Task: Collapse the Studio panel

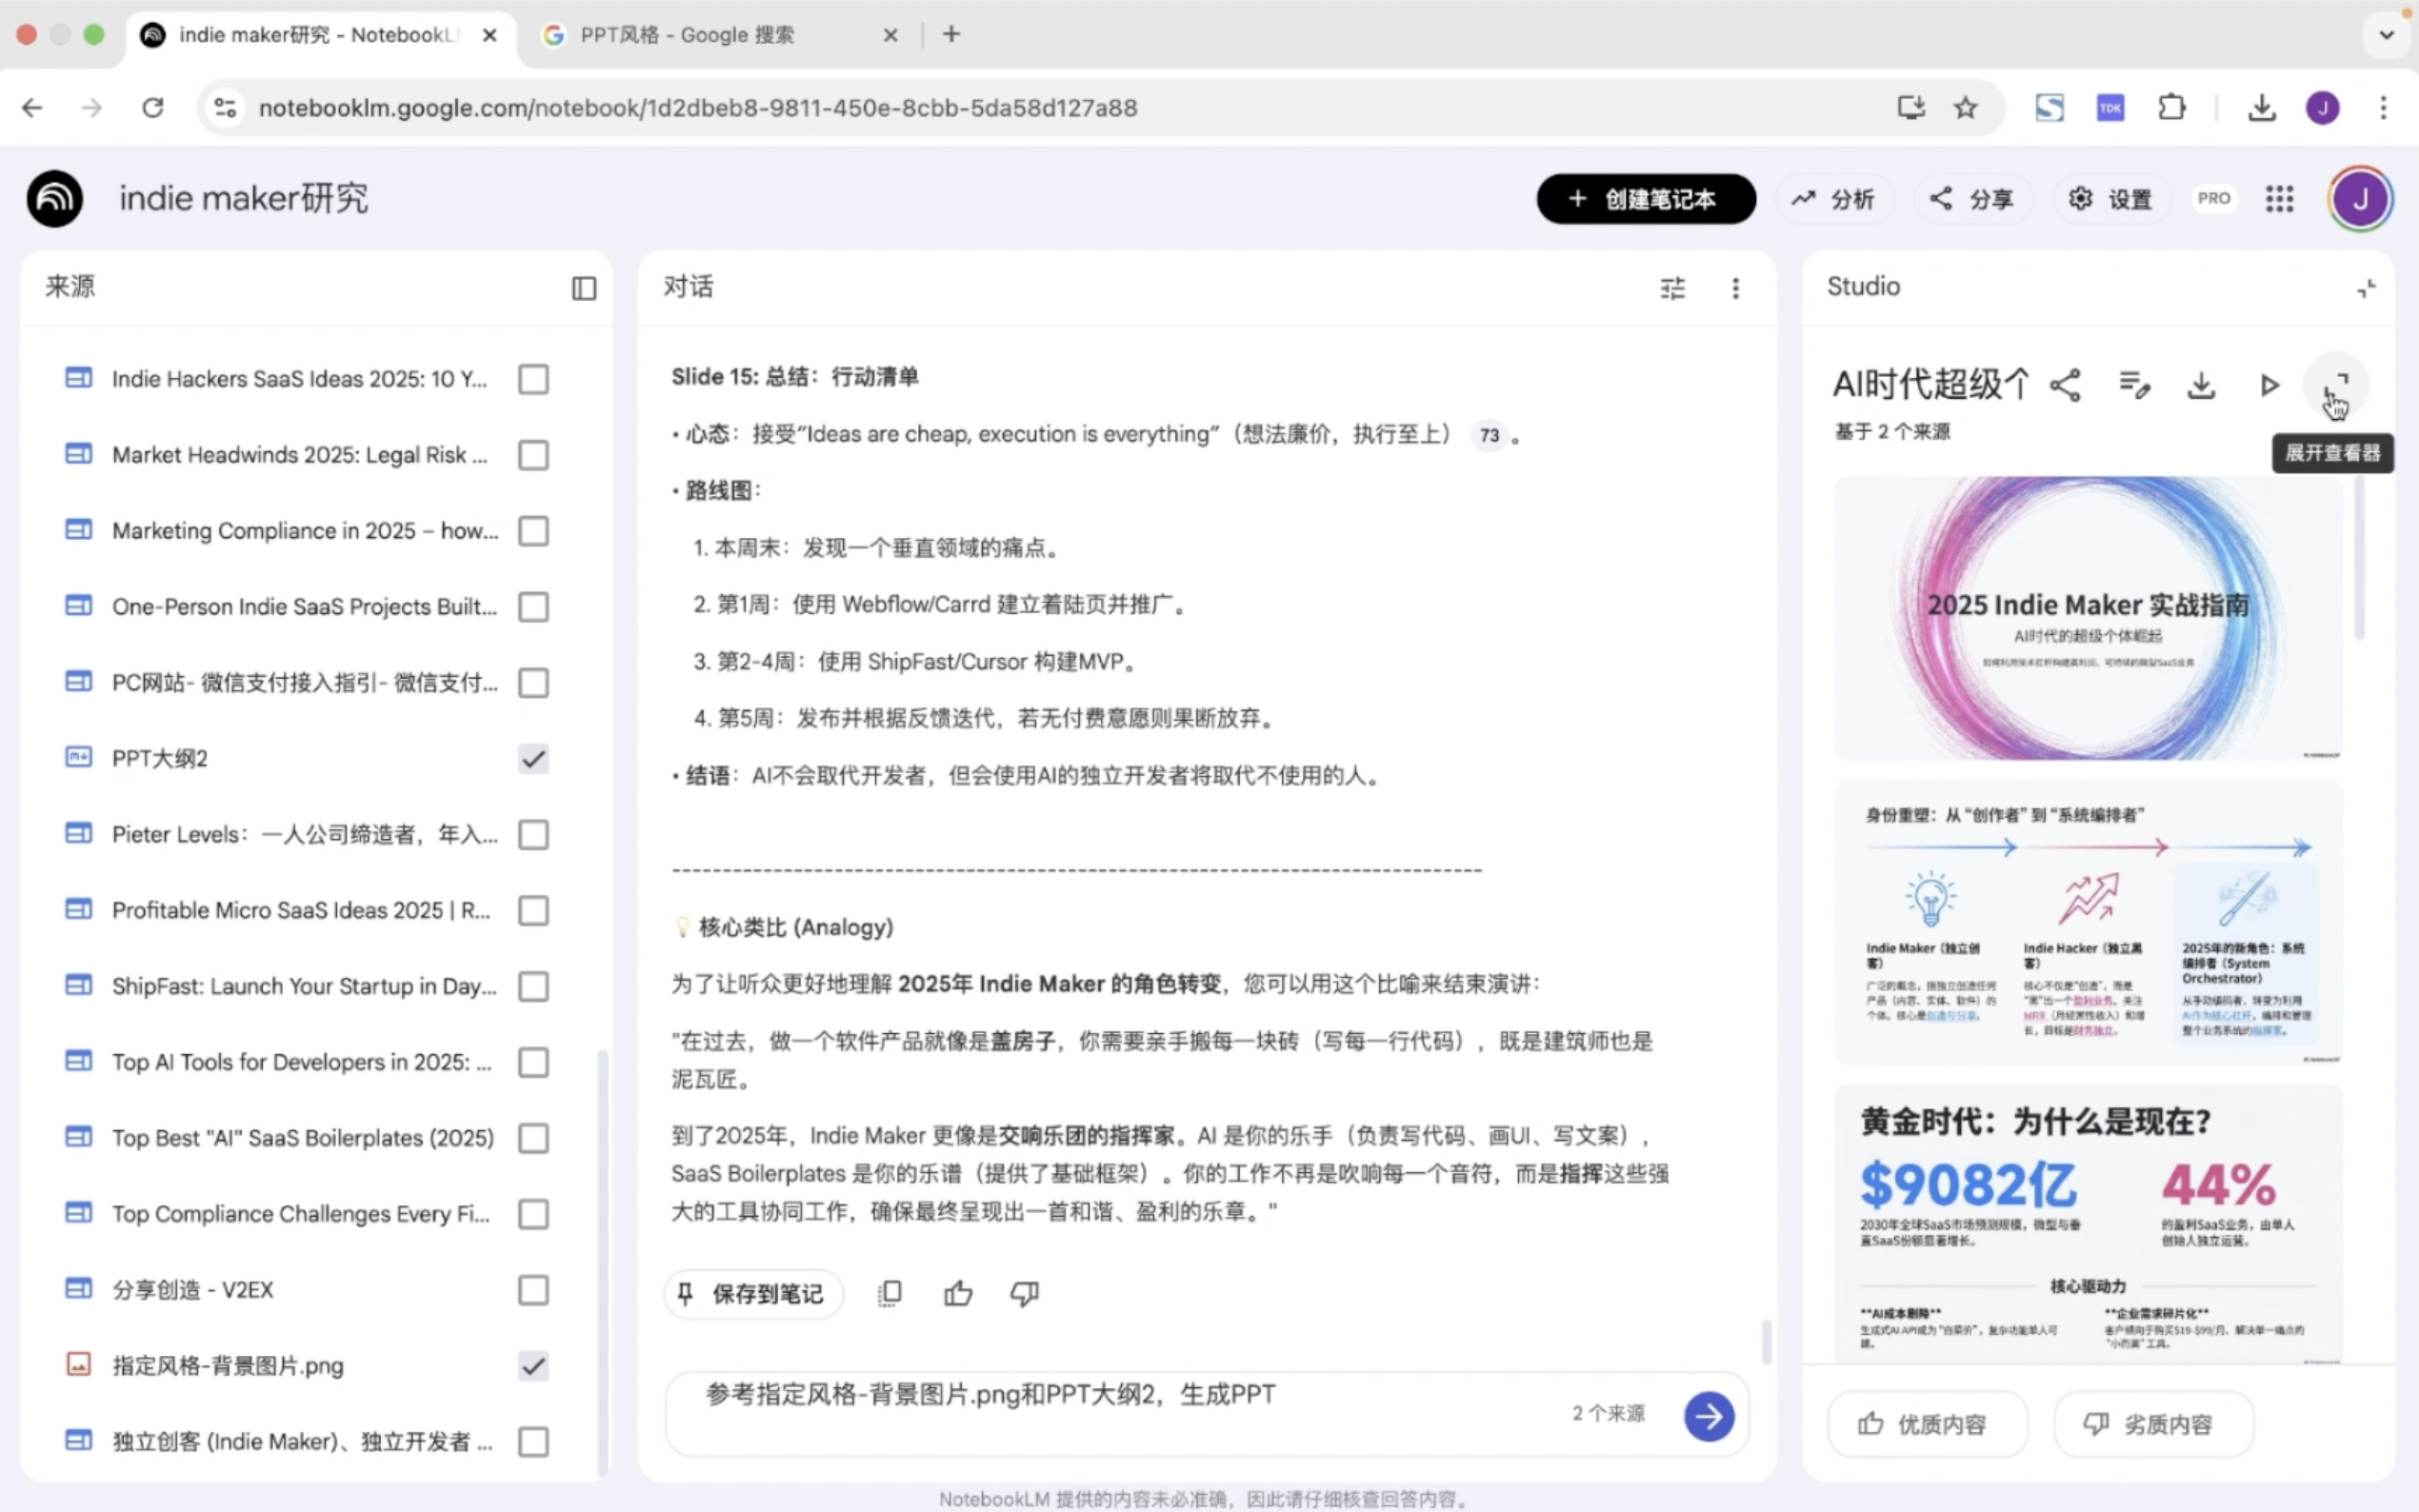Action: click(x=2366, y=288)
